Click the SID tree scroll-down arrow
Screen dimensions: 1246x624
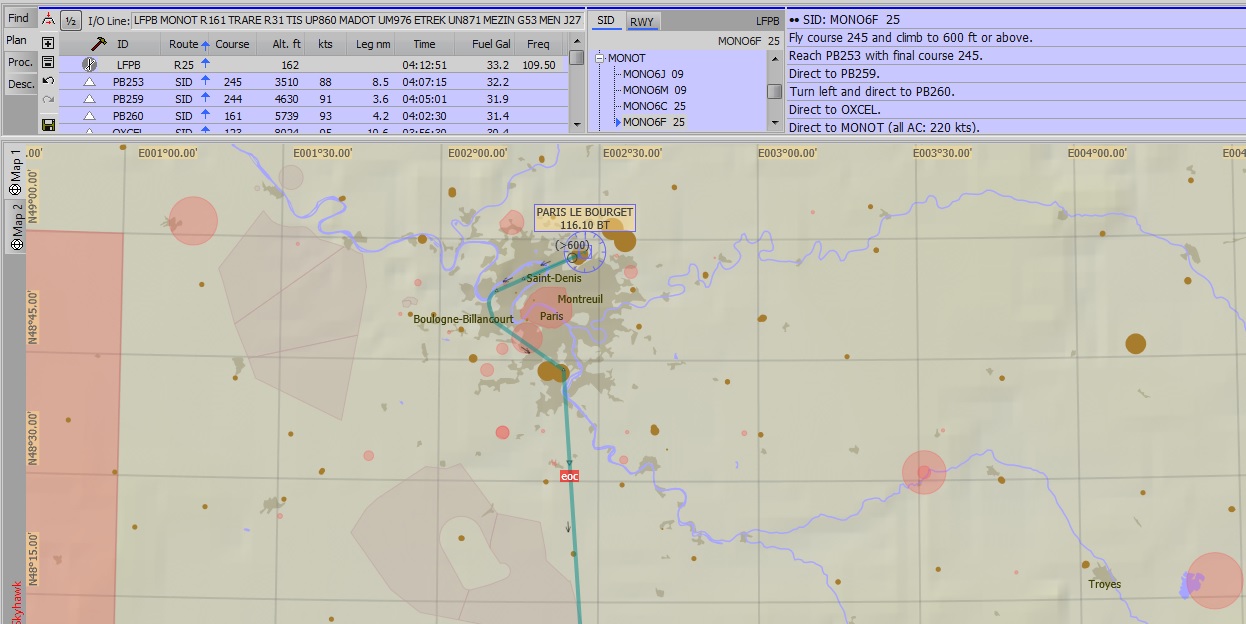click(x=774, y=122)
